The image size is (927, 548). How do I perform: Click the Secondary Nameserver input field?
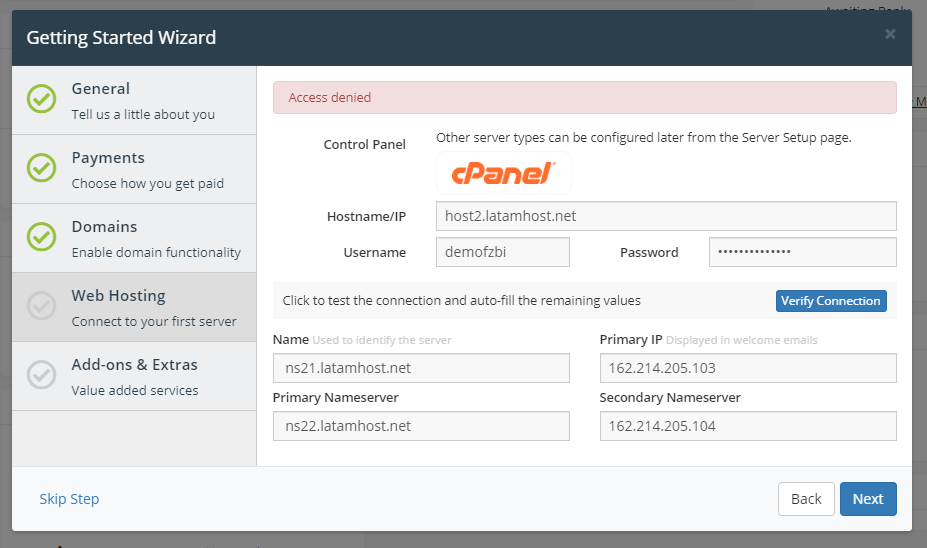point(748,426)
